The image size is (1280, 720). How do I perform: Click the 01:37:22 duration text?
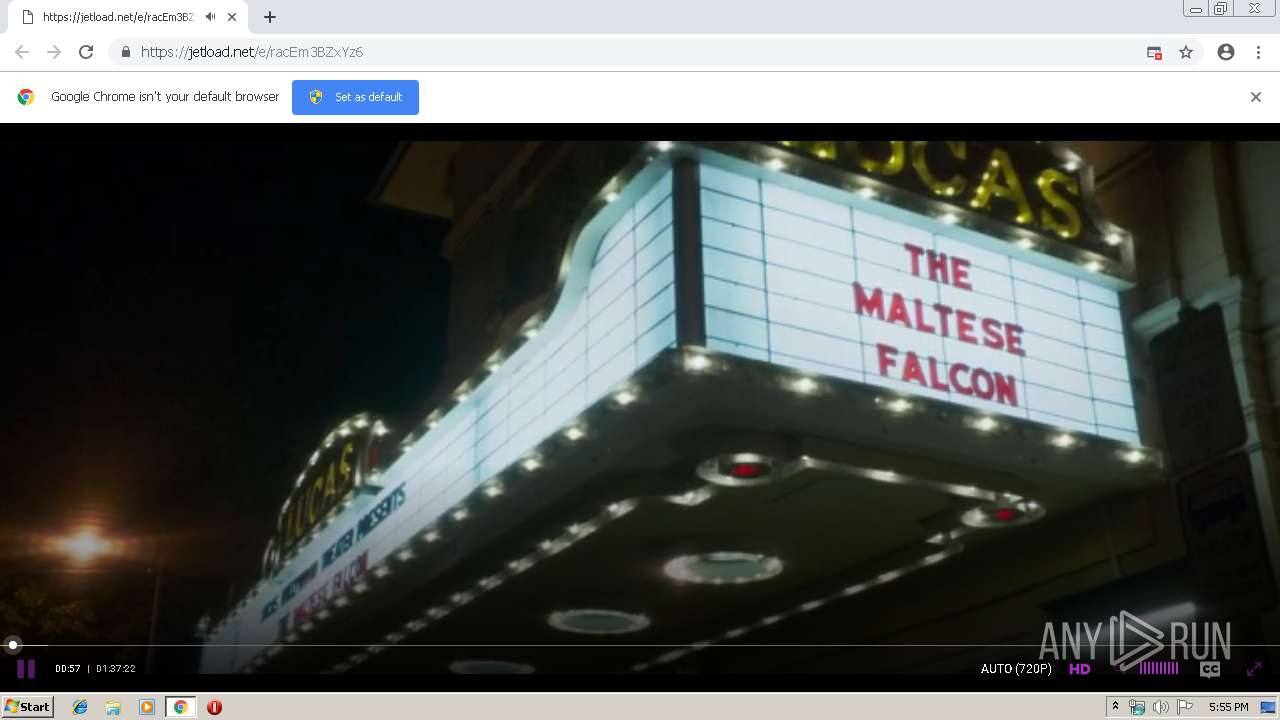[x=116, y=669]
